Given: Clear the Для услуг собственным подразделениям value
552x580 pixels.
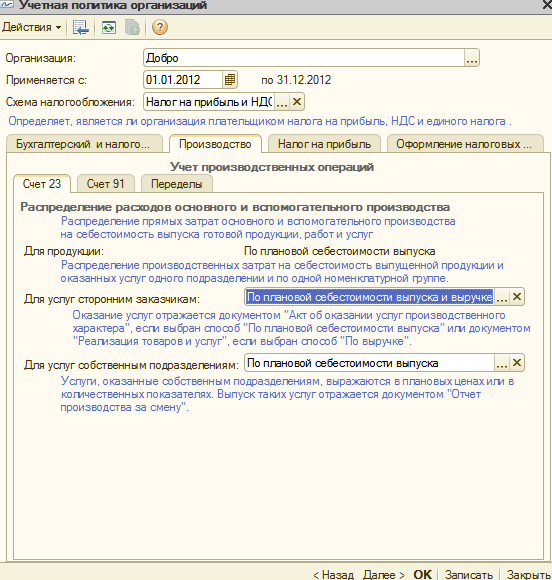Looking at the screenshot, I should point(517,363).
